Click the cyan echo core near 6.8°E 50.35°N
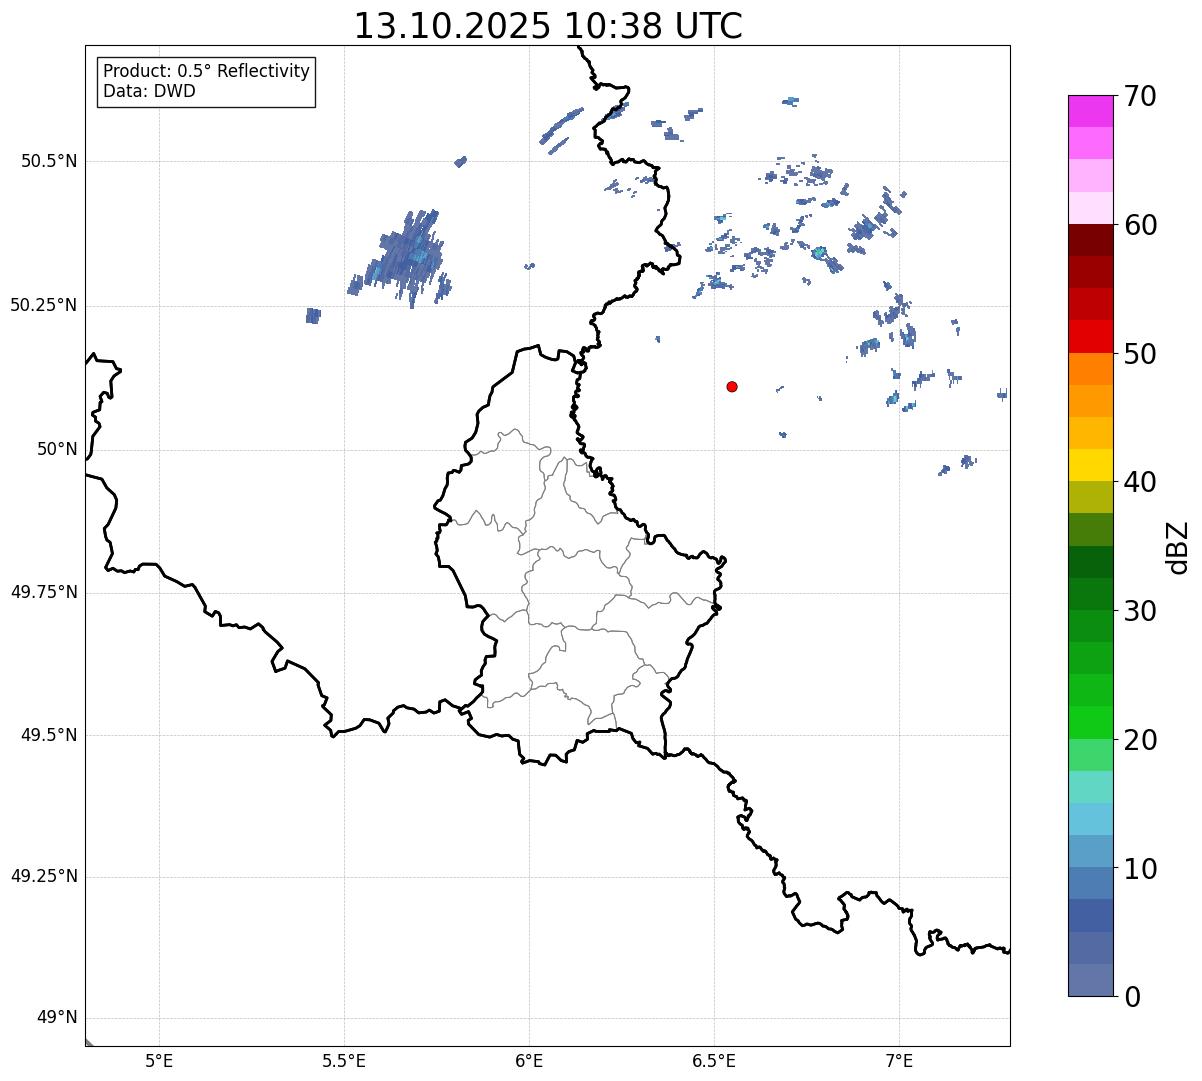The width and height of the screenshot is (1202, 1081). [x=819, y=252]
